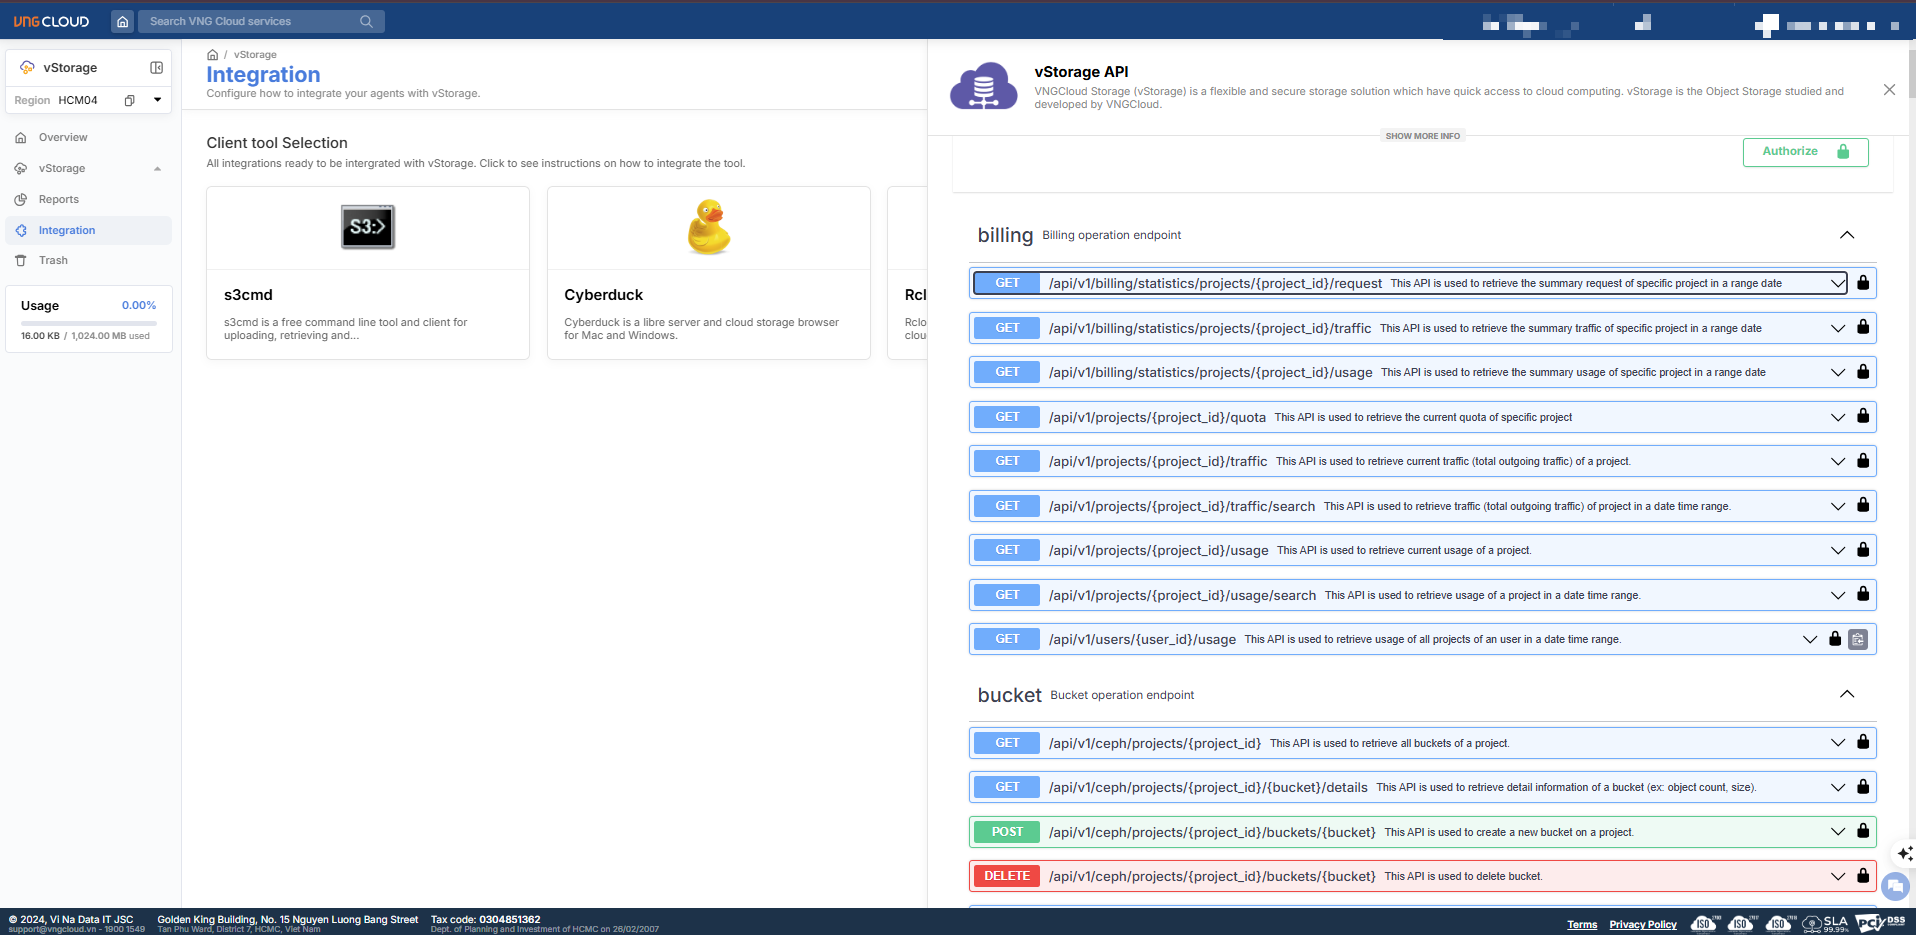Collapse the vStorage sidebar menu group
Viewport: 1916px width, 935px height.
157,169
